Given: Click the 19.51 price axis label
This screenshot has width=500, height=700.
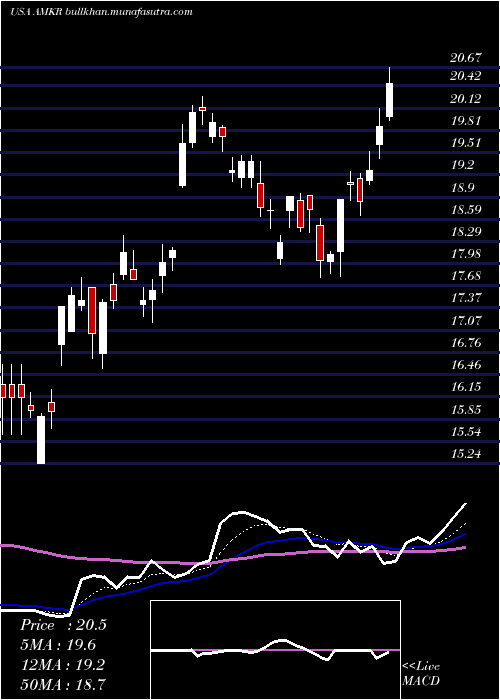Looking at the screenshot, I should pyautogui.click(x=466, y=143).
